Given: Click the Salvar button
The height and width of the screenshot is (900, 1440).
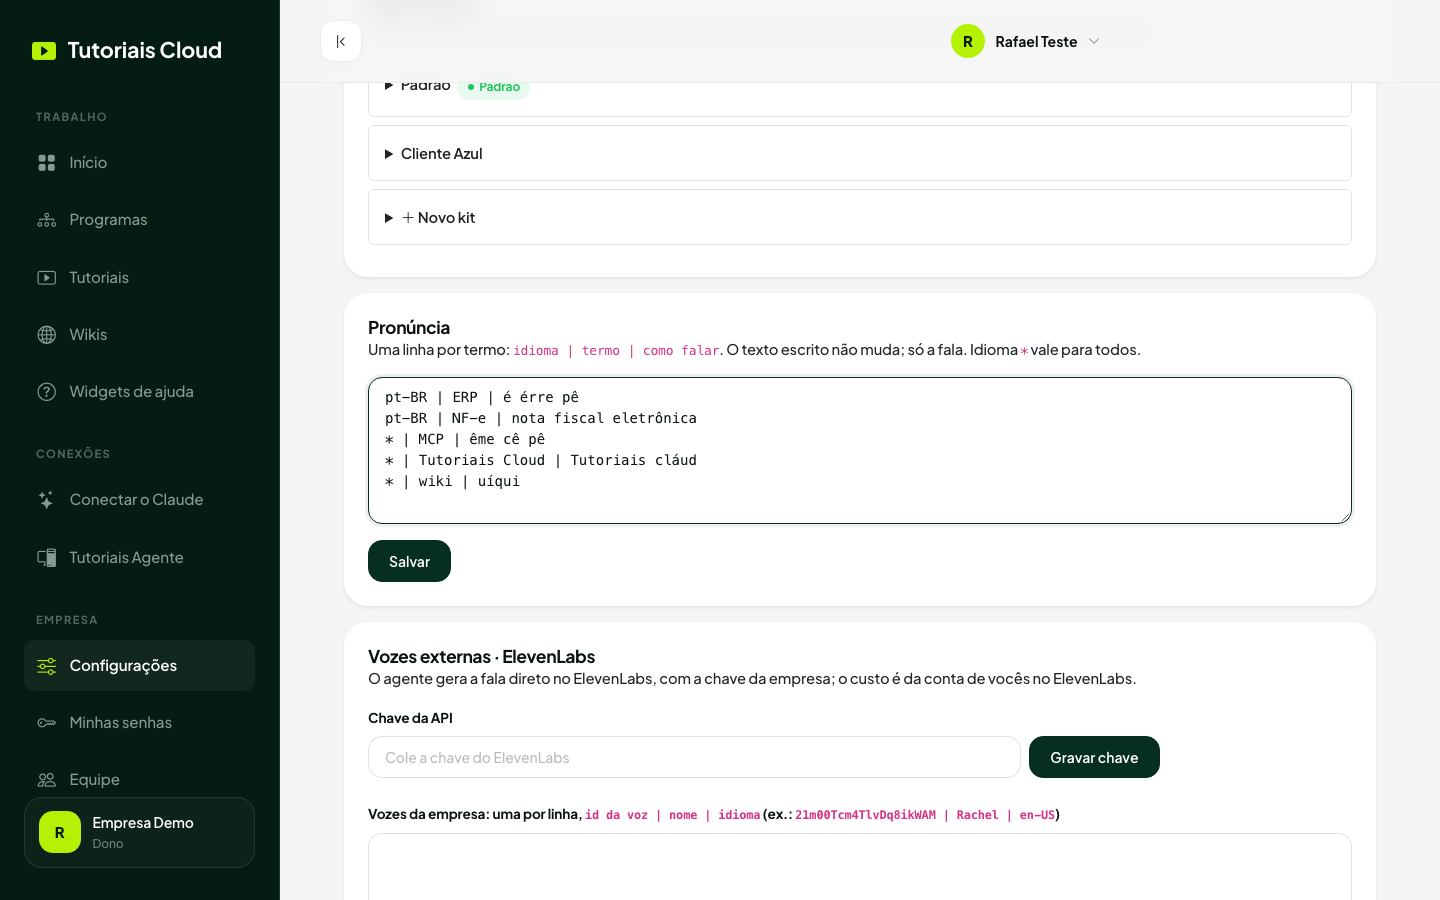Looking at the screenshot, I should point(409,561).
